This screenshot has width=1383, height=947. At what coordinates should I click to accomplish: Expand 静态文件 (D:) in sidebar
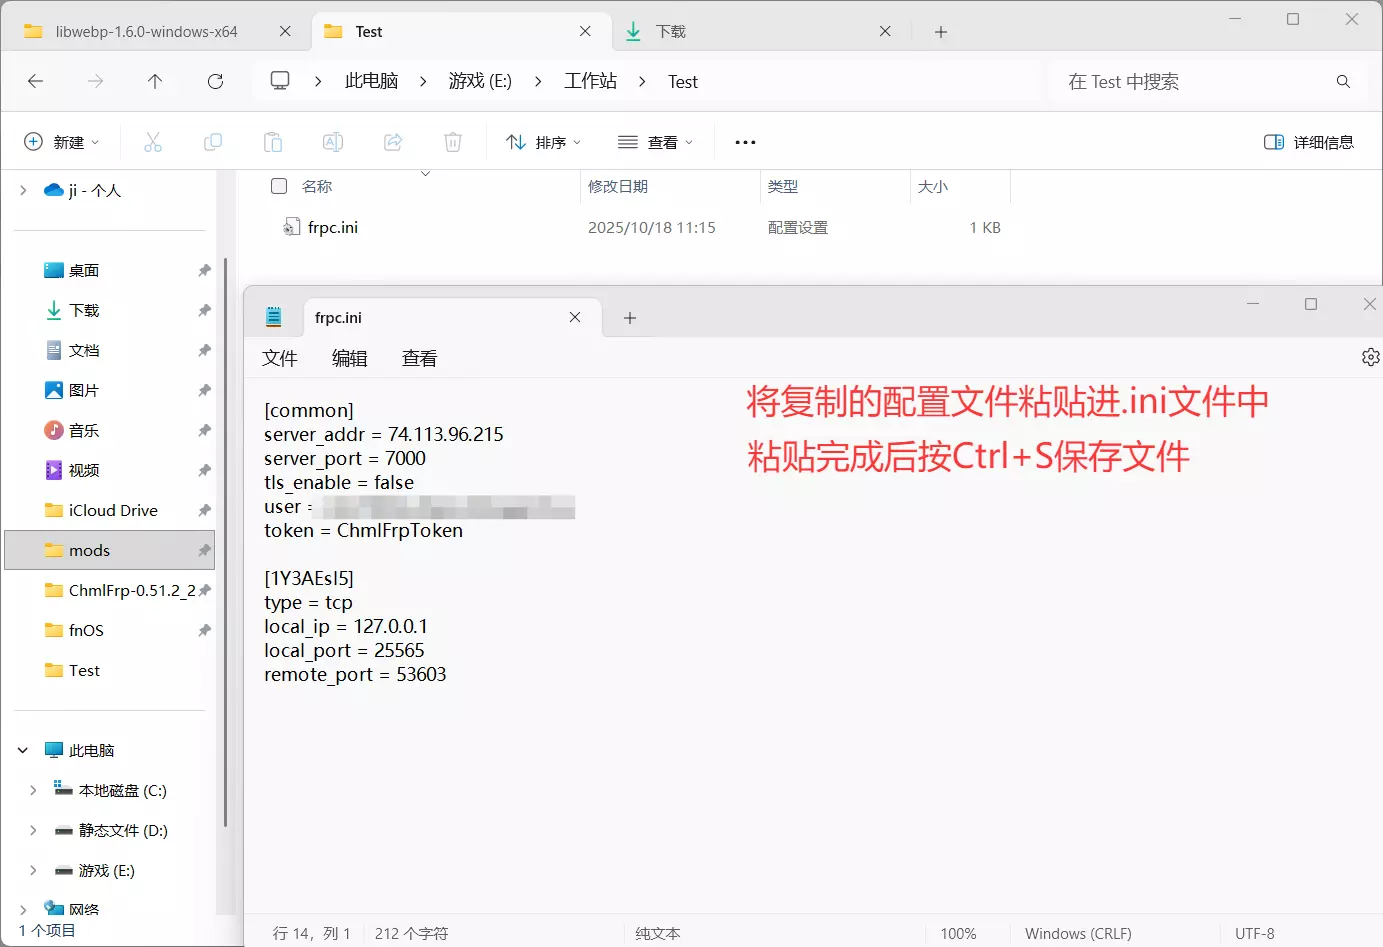[33, 830]
